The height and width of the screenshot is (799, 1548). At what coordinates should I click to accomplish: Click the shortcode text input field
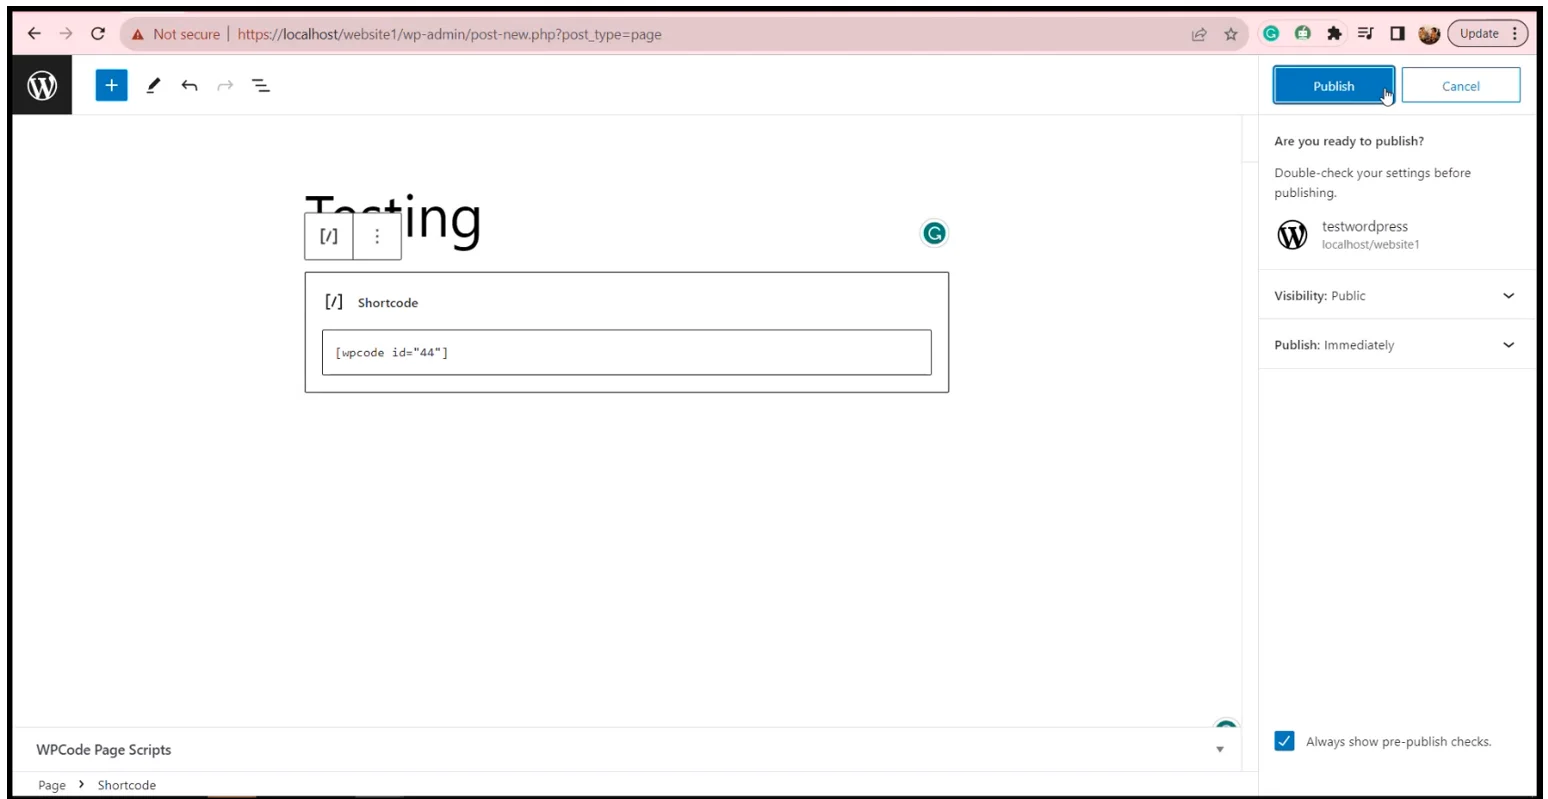pyautogui.click(x=626, y=353)
